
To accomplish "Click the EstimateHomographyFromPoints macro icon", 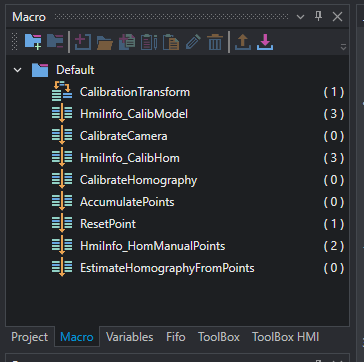I will pyautogui.click(x=62, y=267).
